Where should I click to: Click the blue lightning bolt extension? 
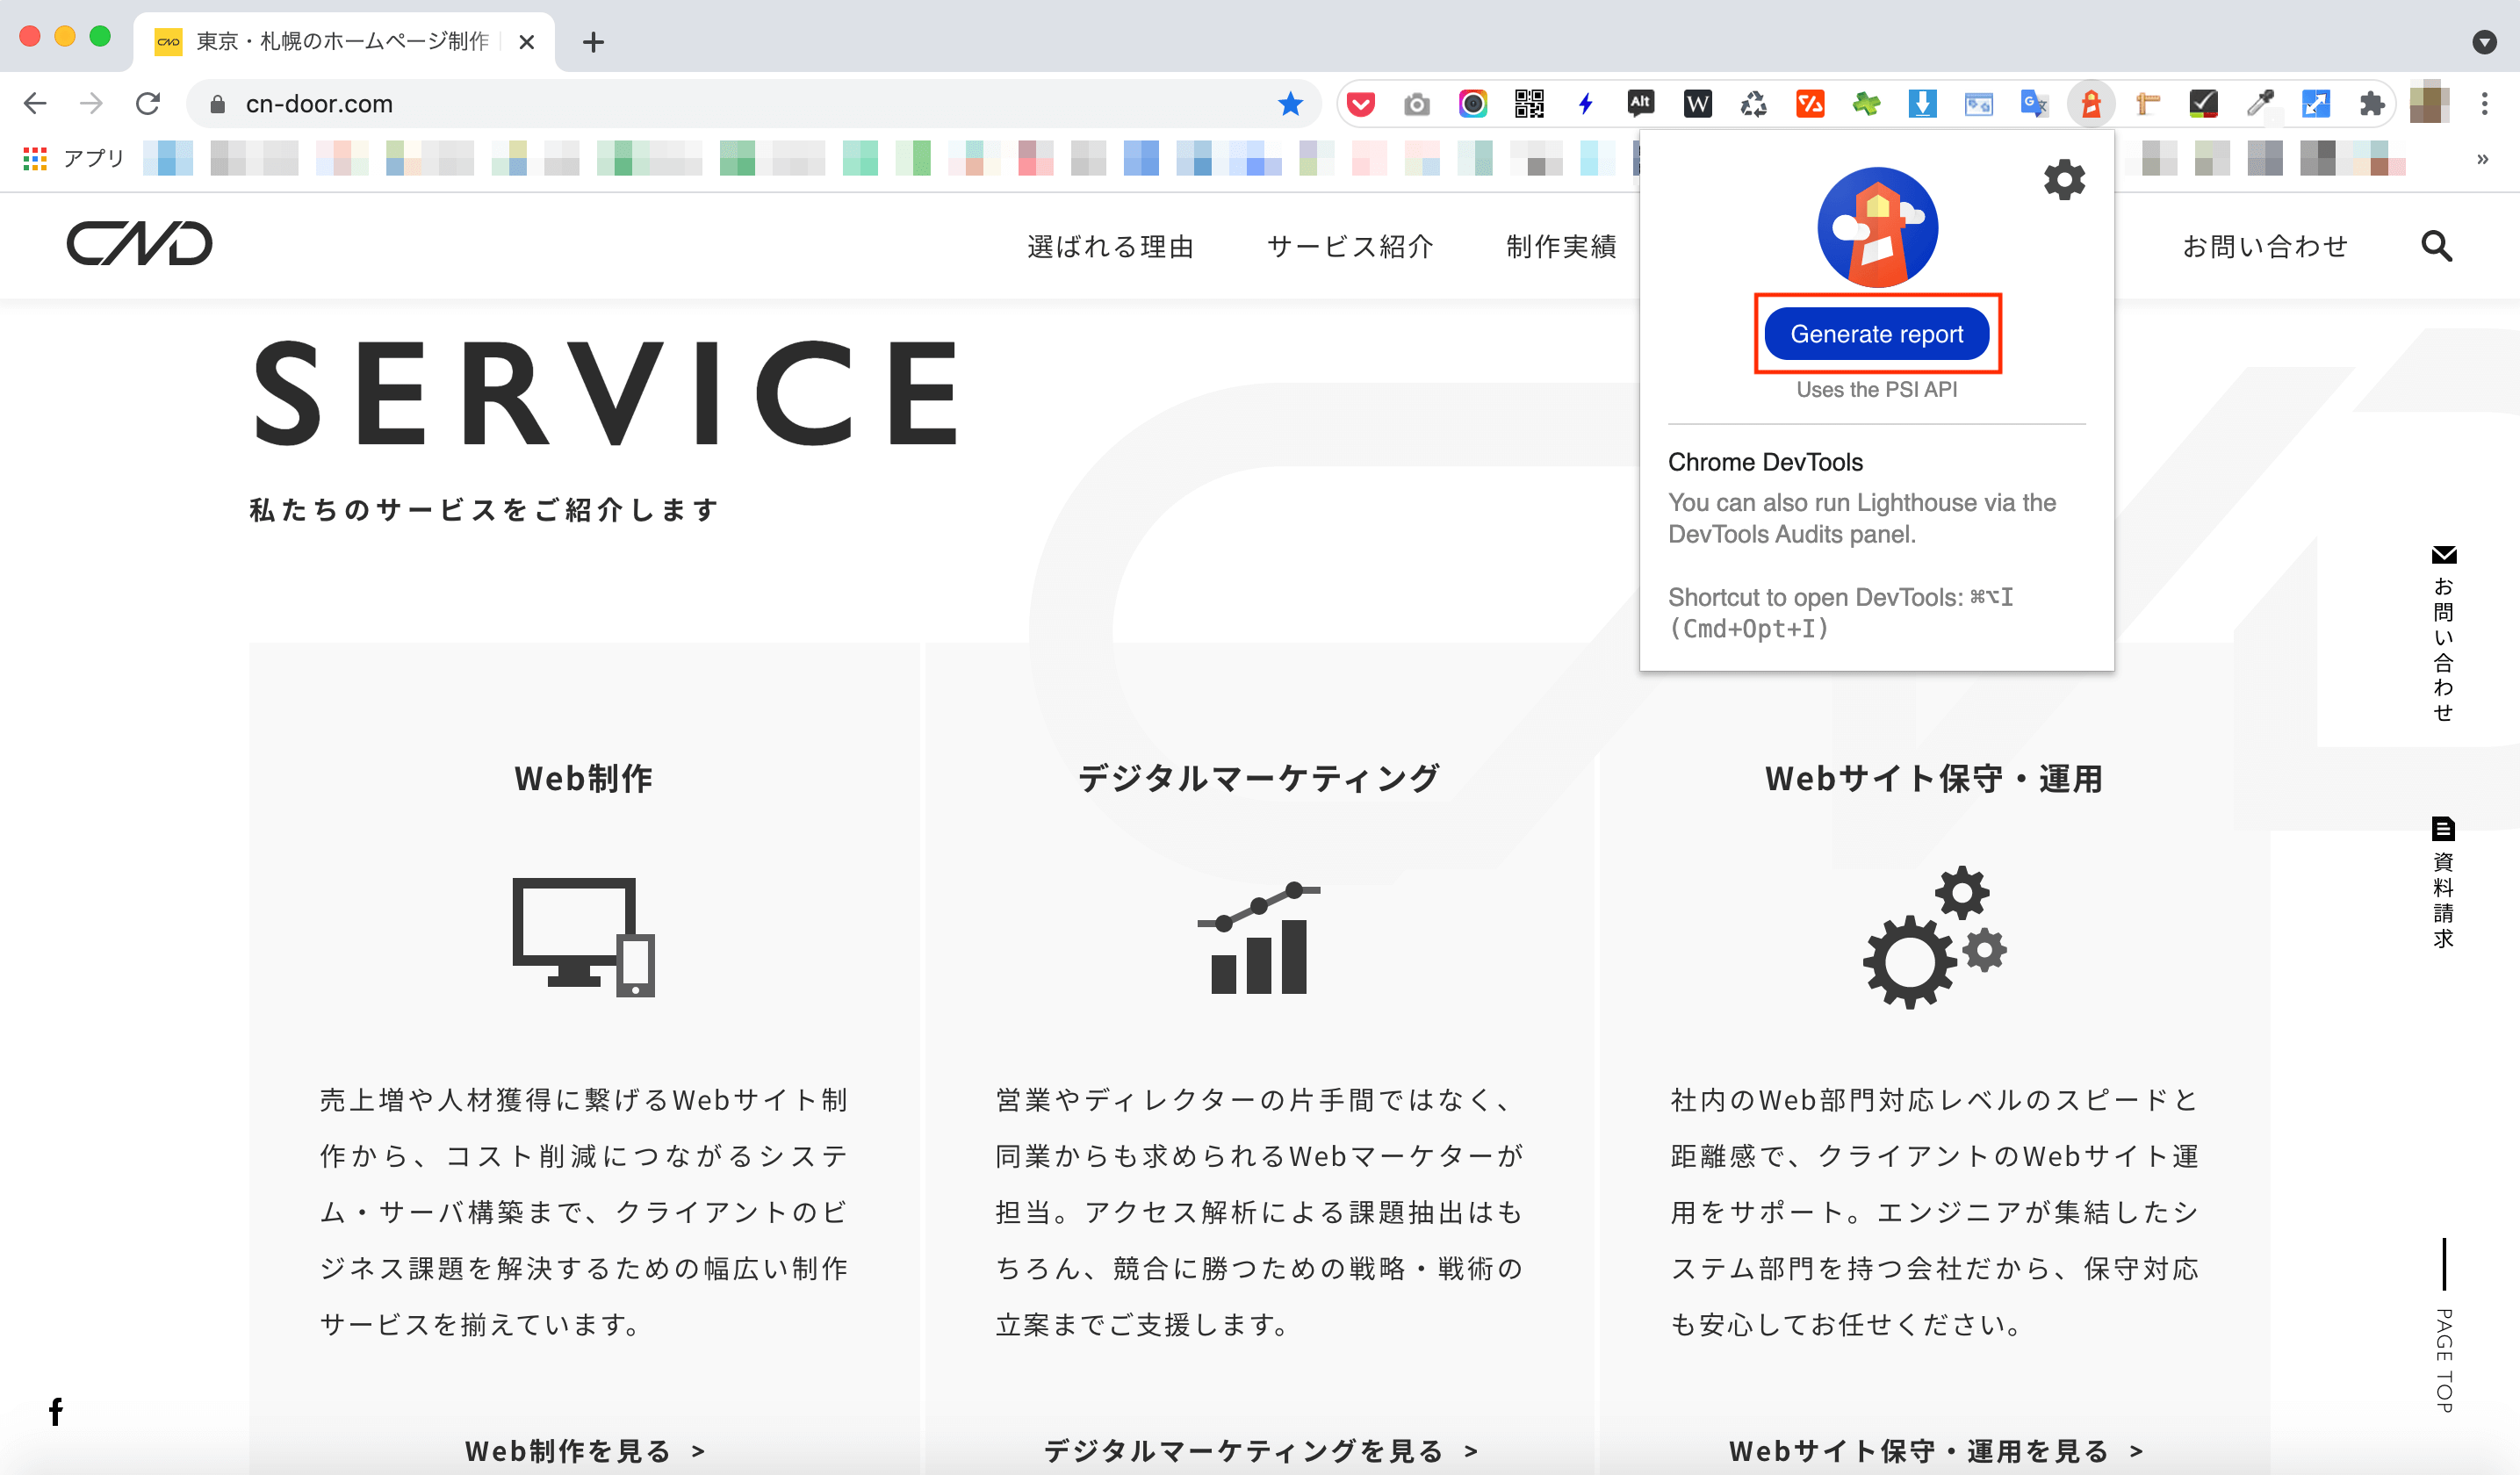[x=1585, y=104]
